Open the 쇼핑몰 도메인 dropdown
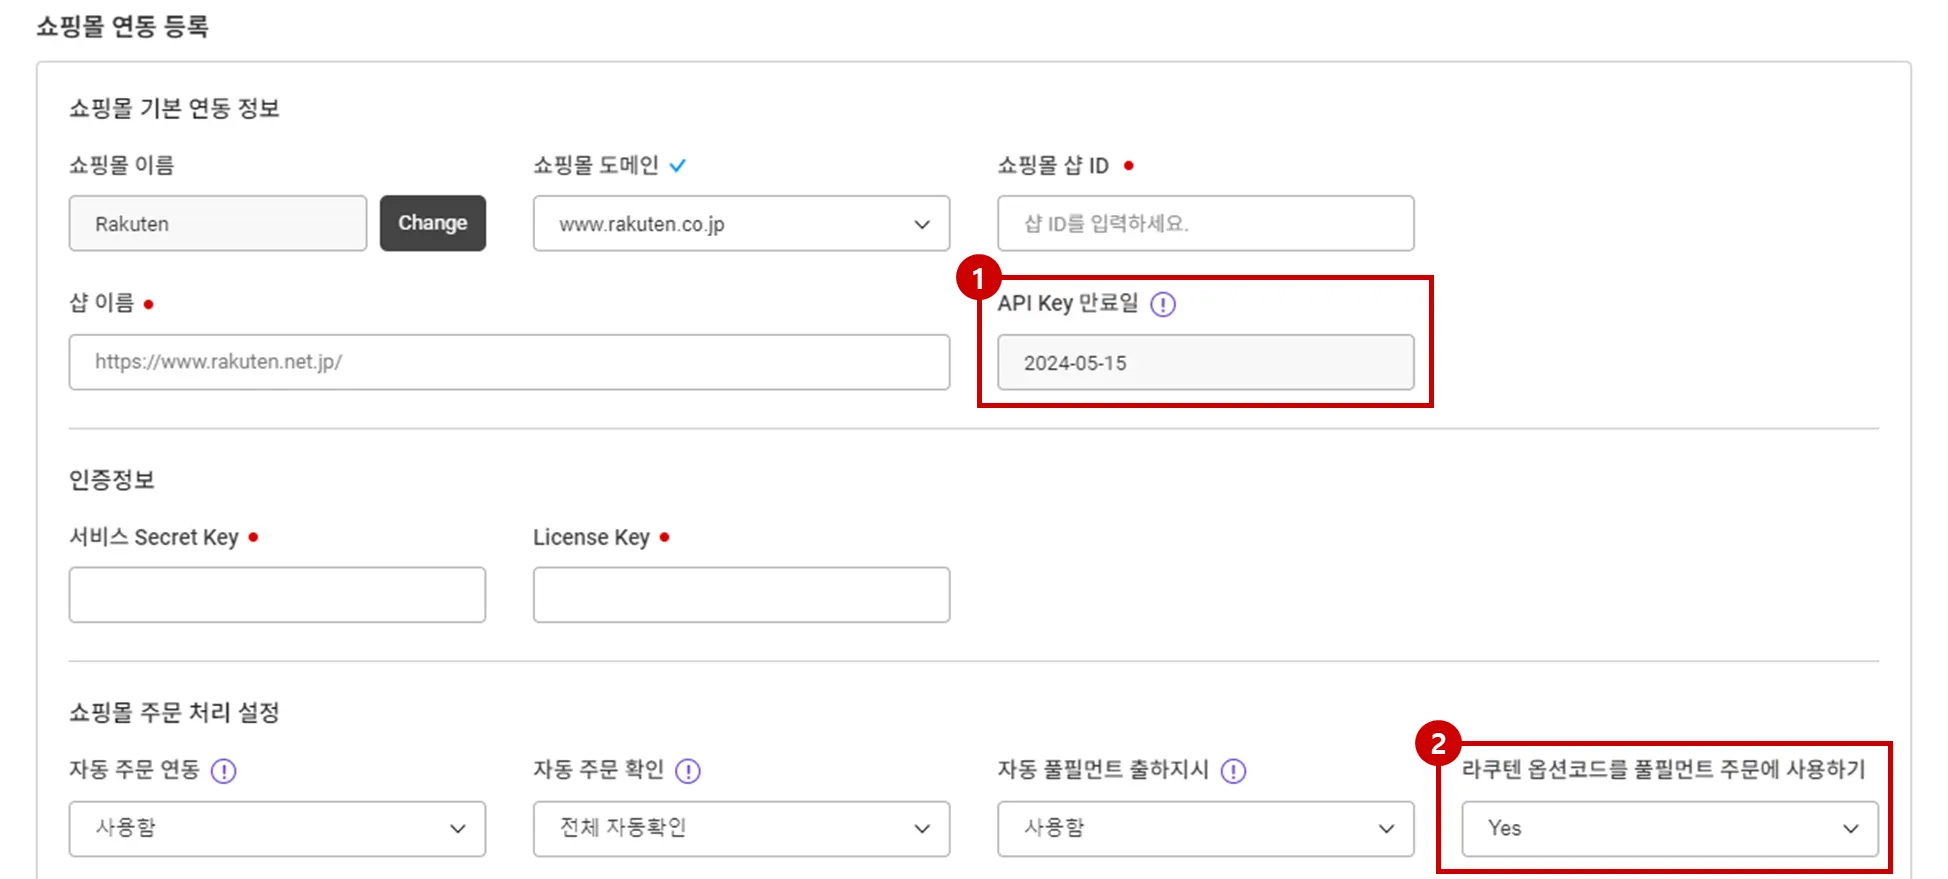This screenshot has height=879, width=1948. [x=741, y=224]
